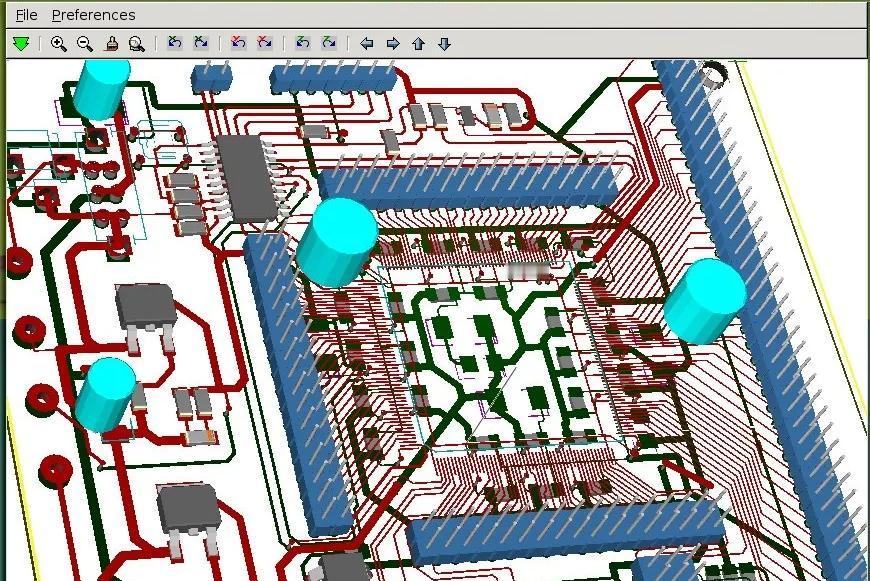
Task: Move view up with the up arrow
Action: click(418, 43)
